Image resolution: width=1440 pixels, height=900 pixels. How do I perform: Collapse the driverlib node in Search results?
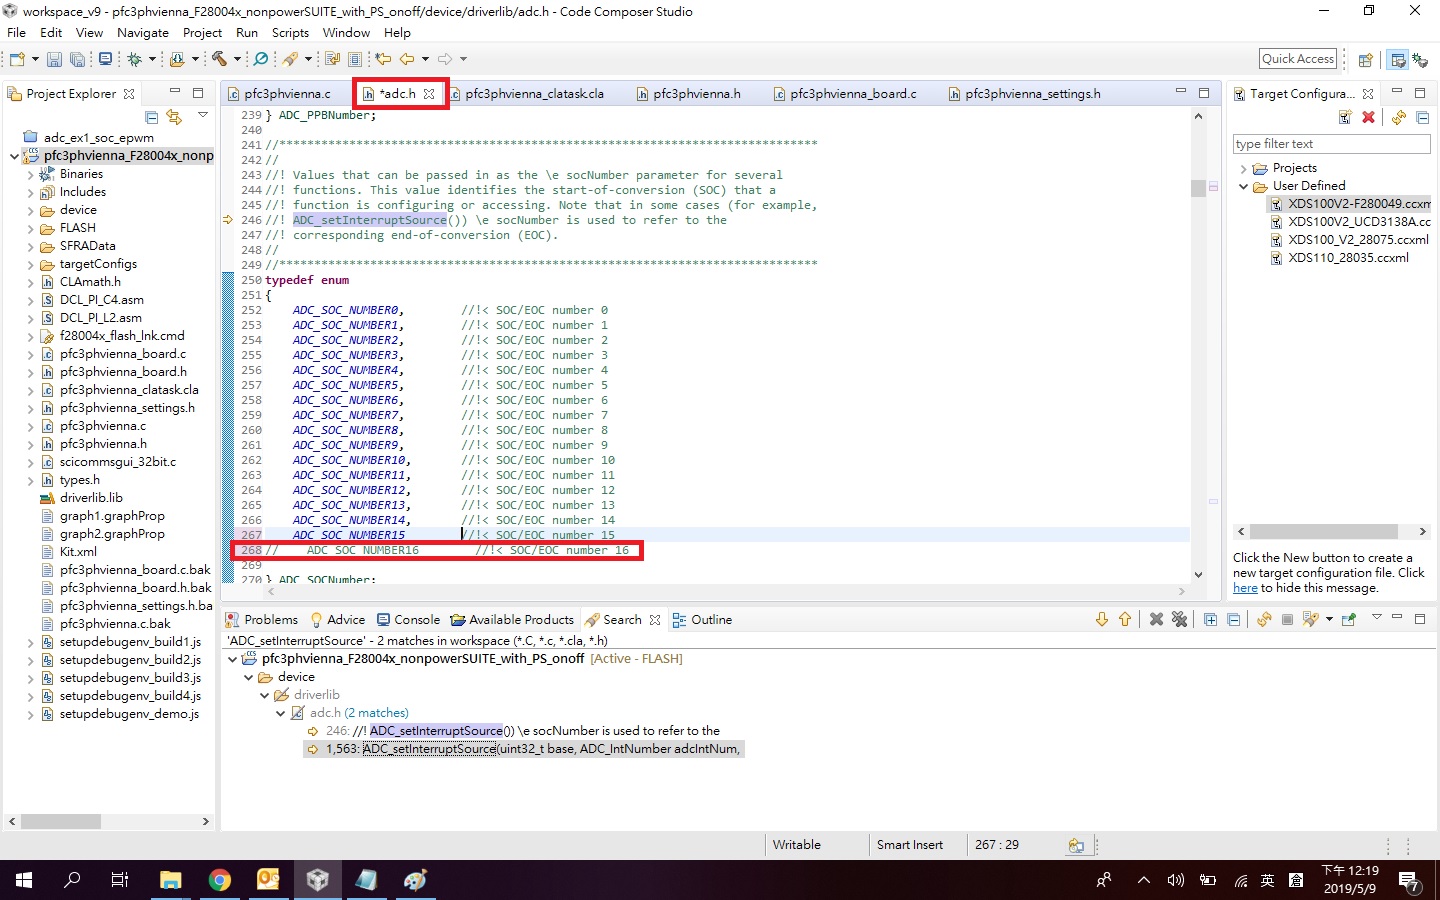coord(265,695)
